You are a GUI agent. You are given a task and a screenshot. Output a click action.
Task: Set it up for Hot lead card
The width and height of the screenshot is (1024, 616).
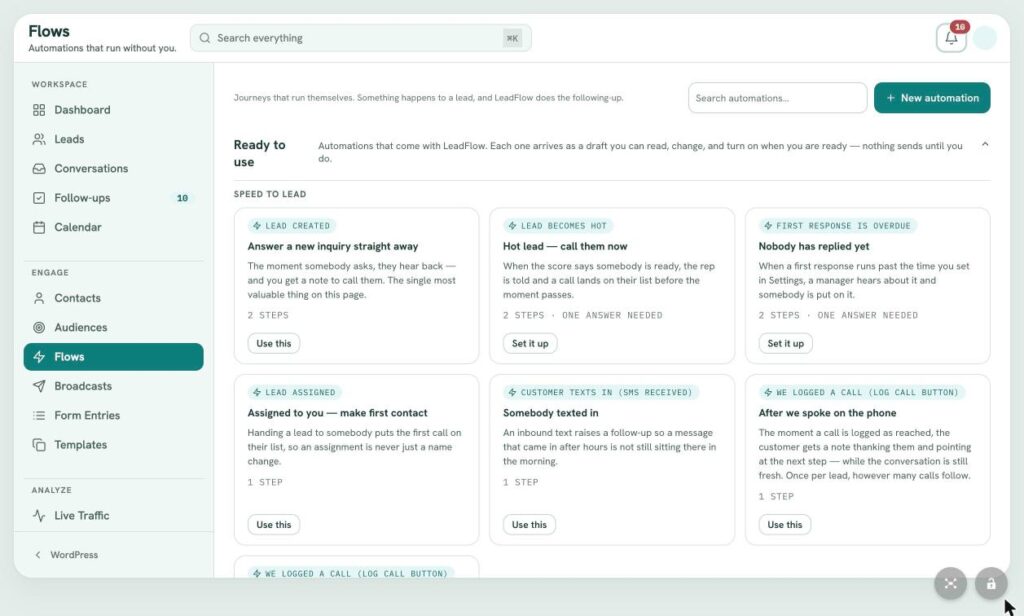tap(530, 344)
